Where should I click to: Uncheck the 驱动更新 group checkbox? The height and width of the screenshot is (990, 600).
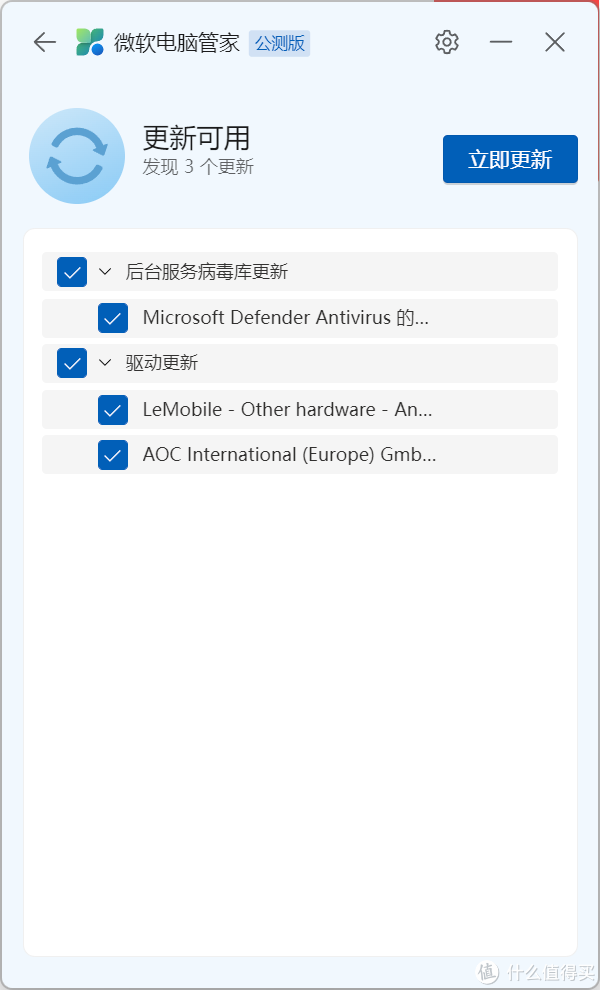tap(72, 363)
